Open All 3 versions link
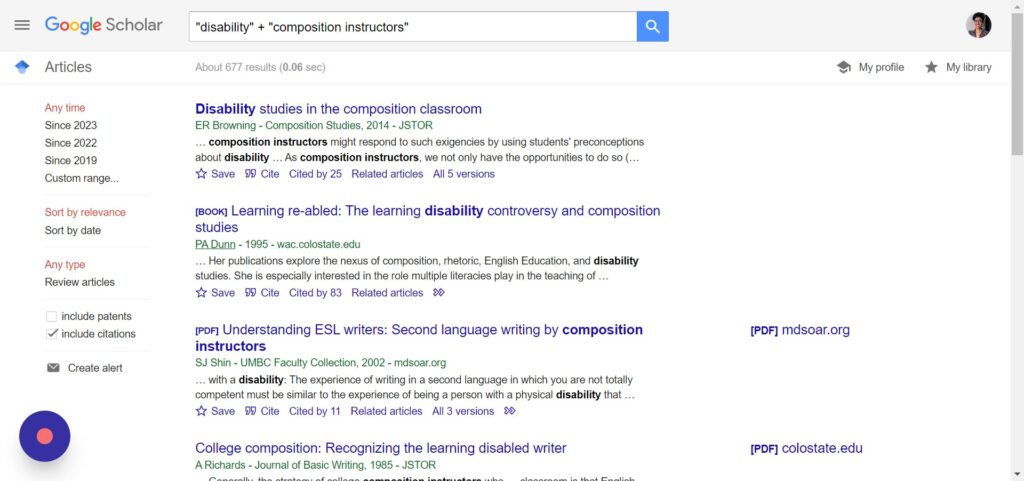Image resolution: width=1024 pixels, height=481 pixels. (x=463, y=411)
